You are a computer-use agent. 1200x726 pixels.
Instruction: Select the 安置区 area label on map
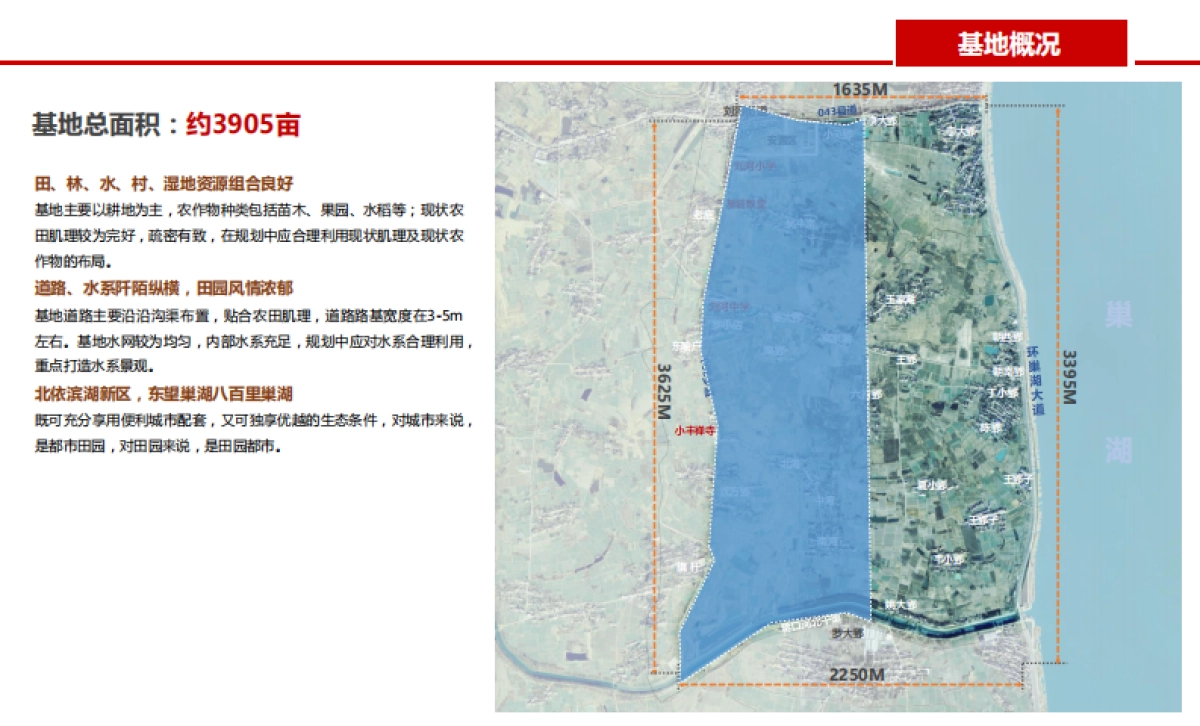(782, 139)
